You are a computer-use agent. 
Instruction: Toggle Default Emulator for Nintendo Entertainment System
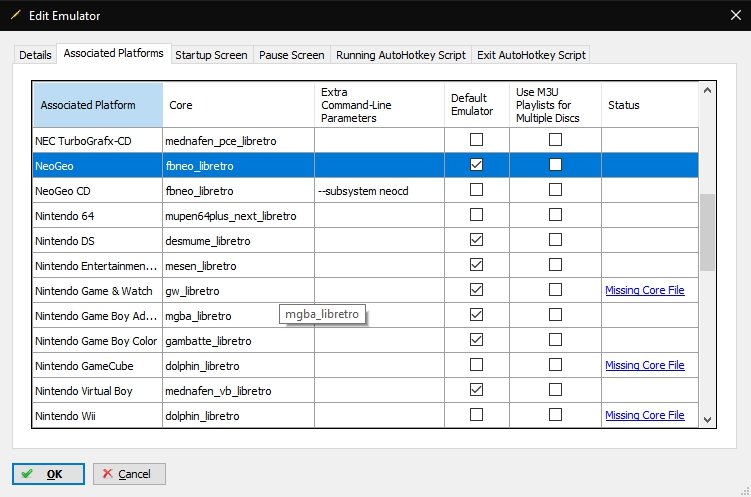[476, 265]
